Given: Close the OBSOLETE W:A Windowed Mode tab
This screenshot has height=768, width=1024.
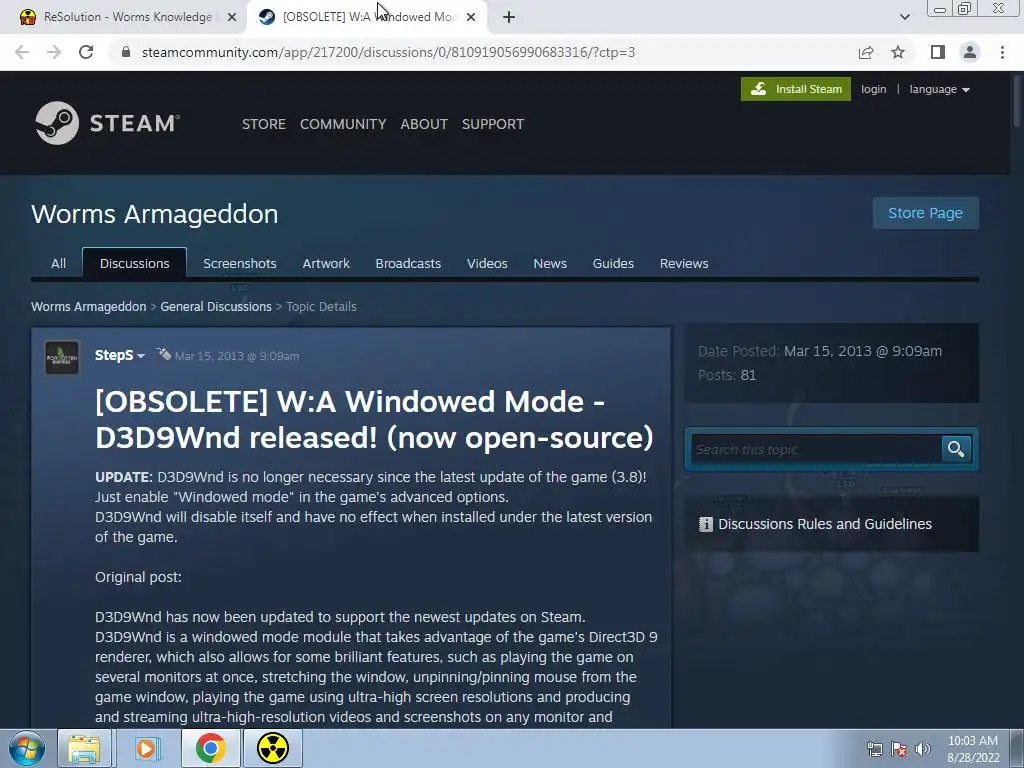Looking at the screenshot, I should pyautogui.click(x=471, y=17).
